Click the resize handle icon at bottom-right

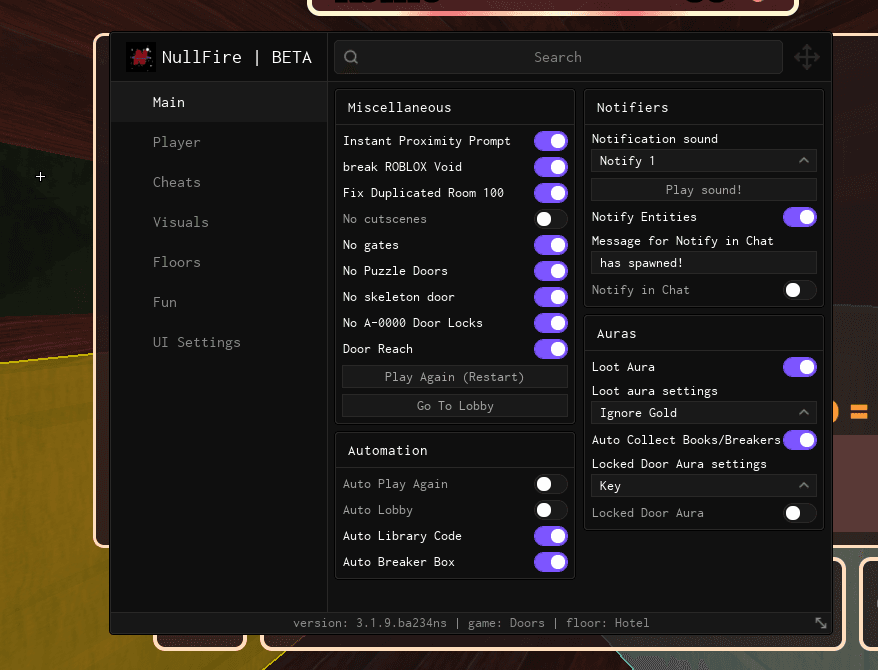click(x=820, y=623)
